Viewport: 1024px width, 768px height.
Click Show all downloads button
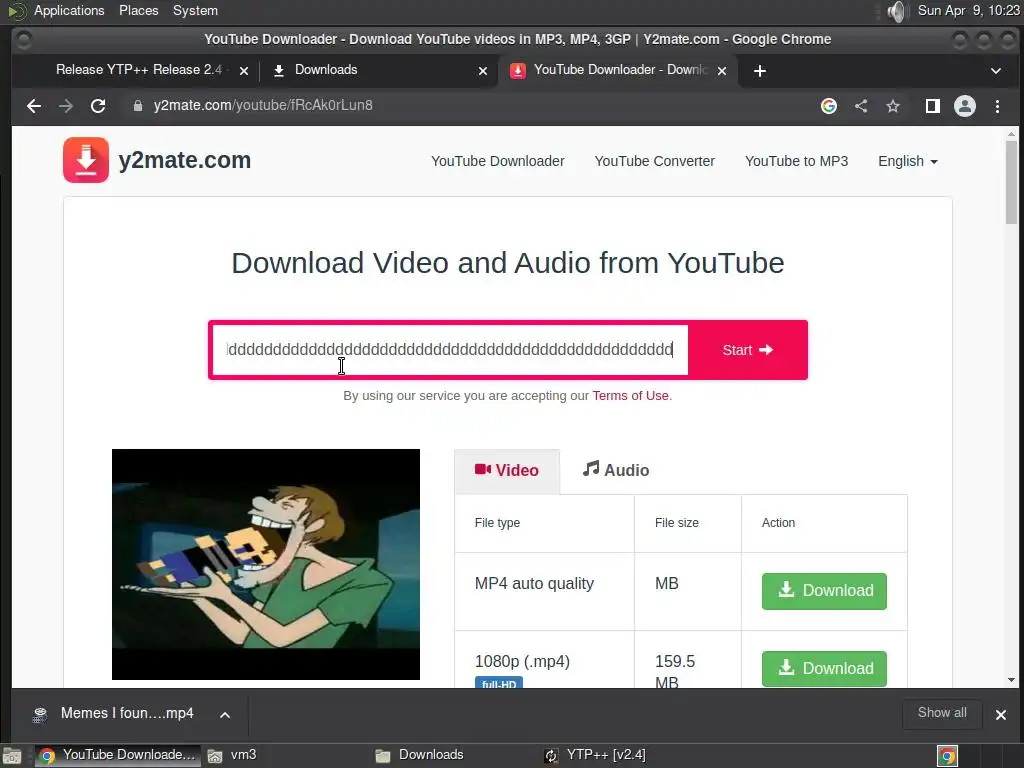pos(942,713)
